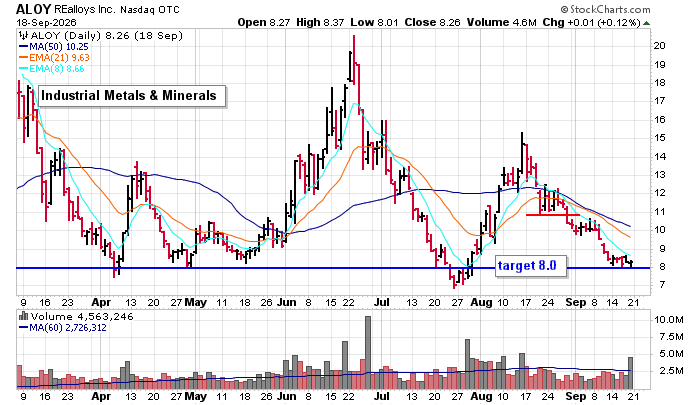Click the target 8.0 annotation box

click(x=531, y=266)
